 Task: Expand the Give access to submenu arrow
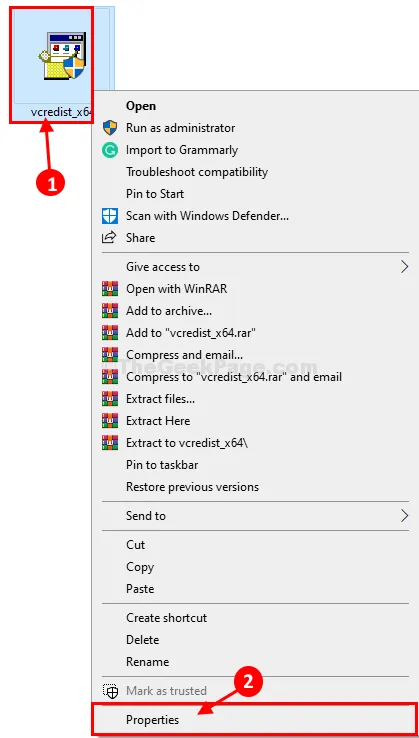tap(404, 267)
